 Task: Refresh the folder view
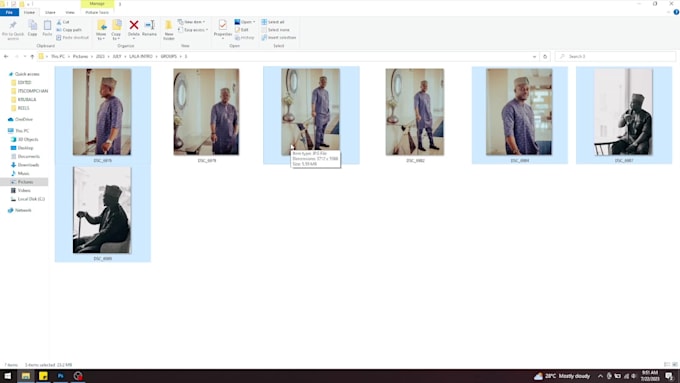545,56
